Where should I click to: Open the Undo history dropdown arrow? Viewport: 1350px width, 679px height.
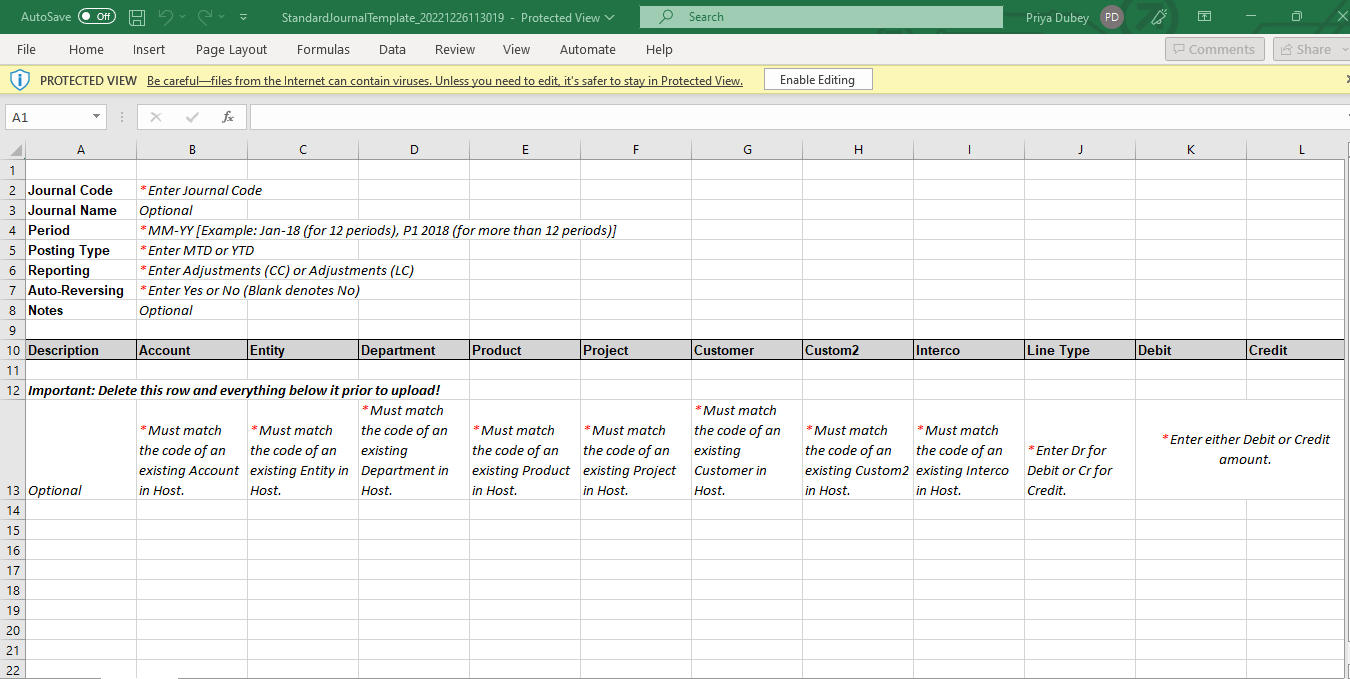pos(185,17)
